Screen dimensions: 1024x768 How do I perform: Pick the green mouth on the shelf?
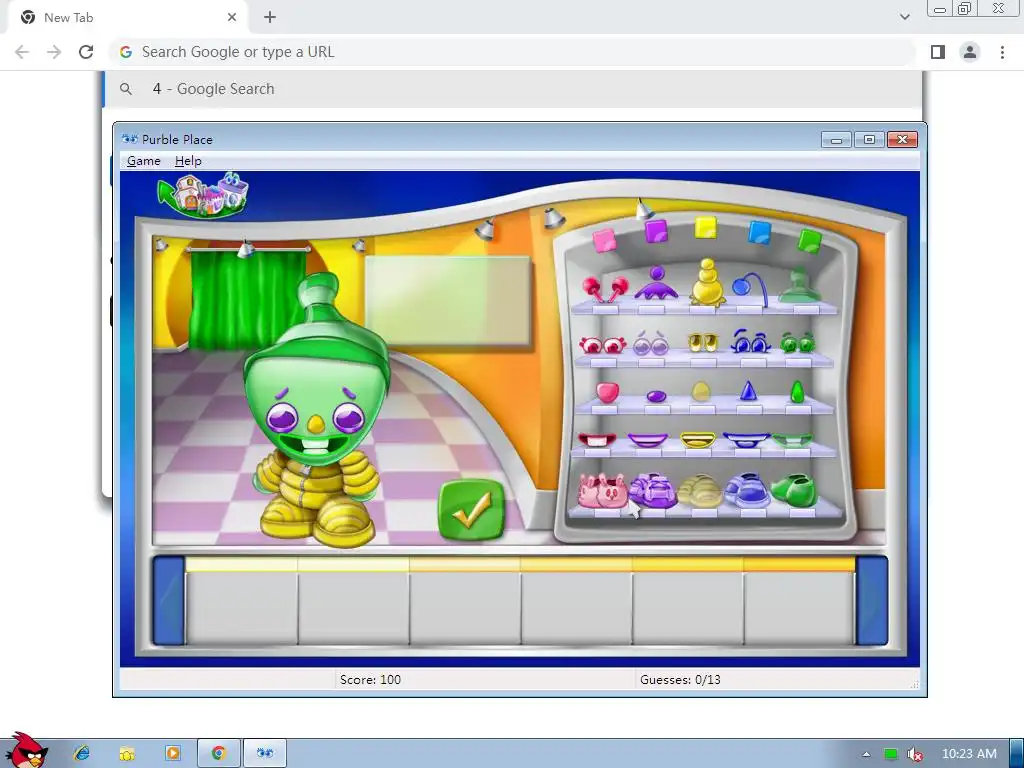[792, 440]
